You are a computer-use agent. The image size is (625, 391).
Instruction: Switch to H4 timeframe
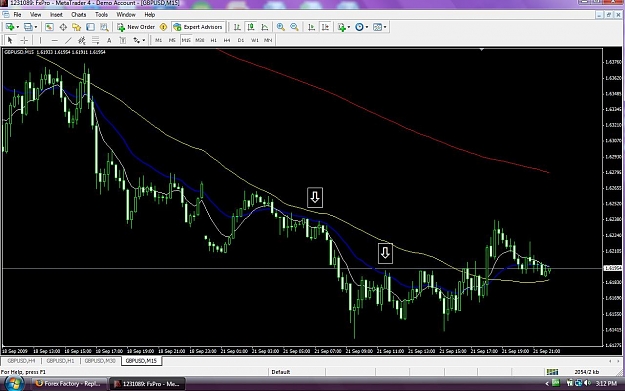click(x=227, y=40)
